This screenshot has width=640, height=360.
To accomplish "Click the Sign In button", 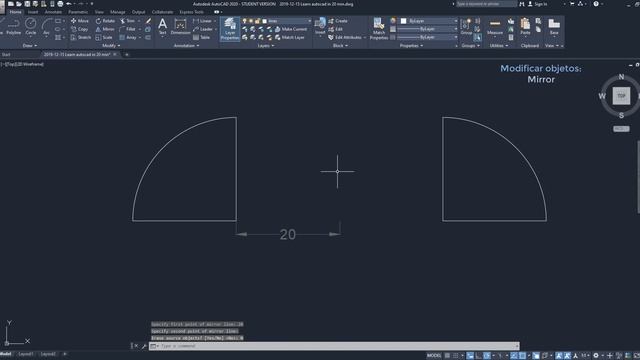I will pyautogui.click(x=538, y=4).
